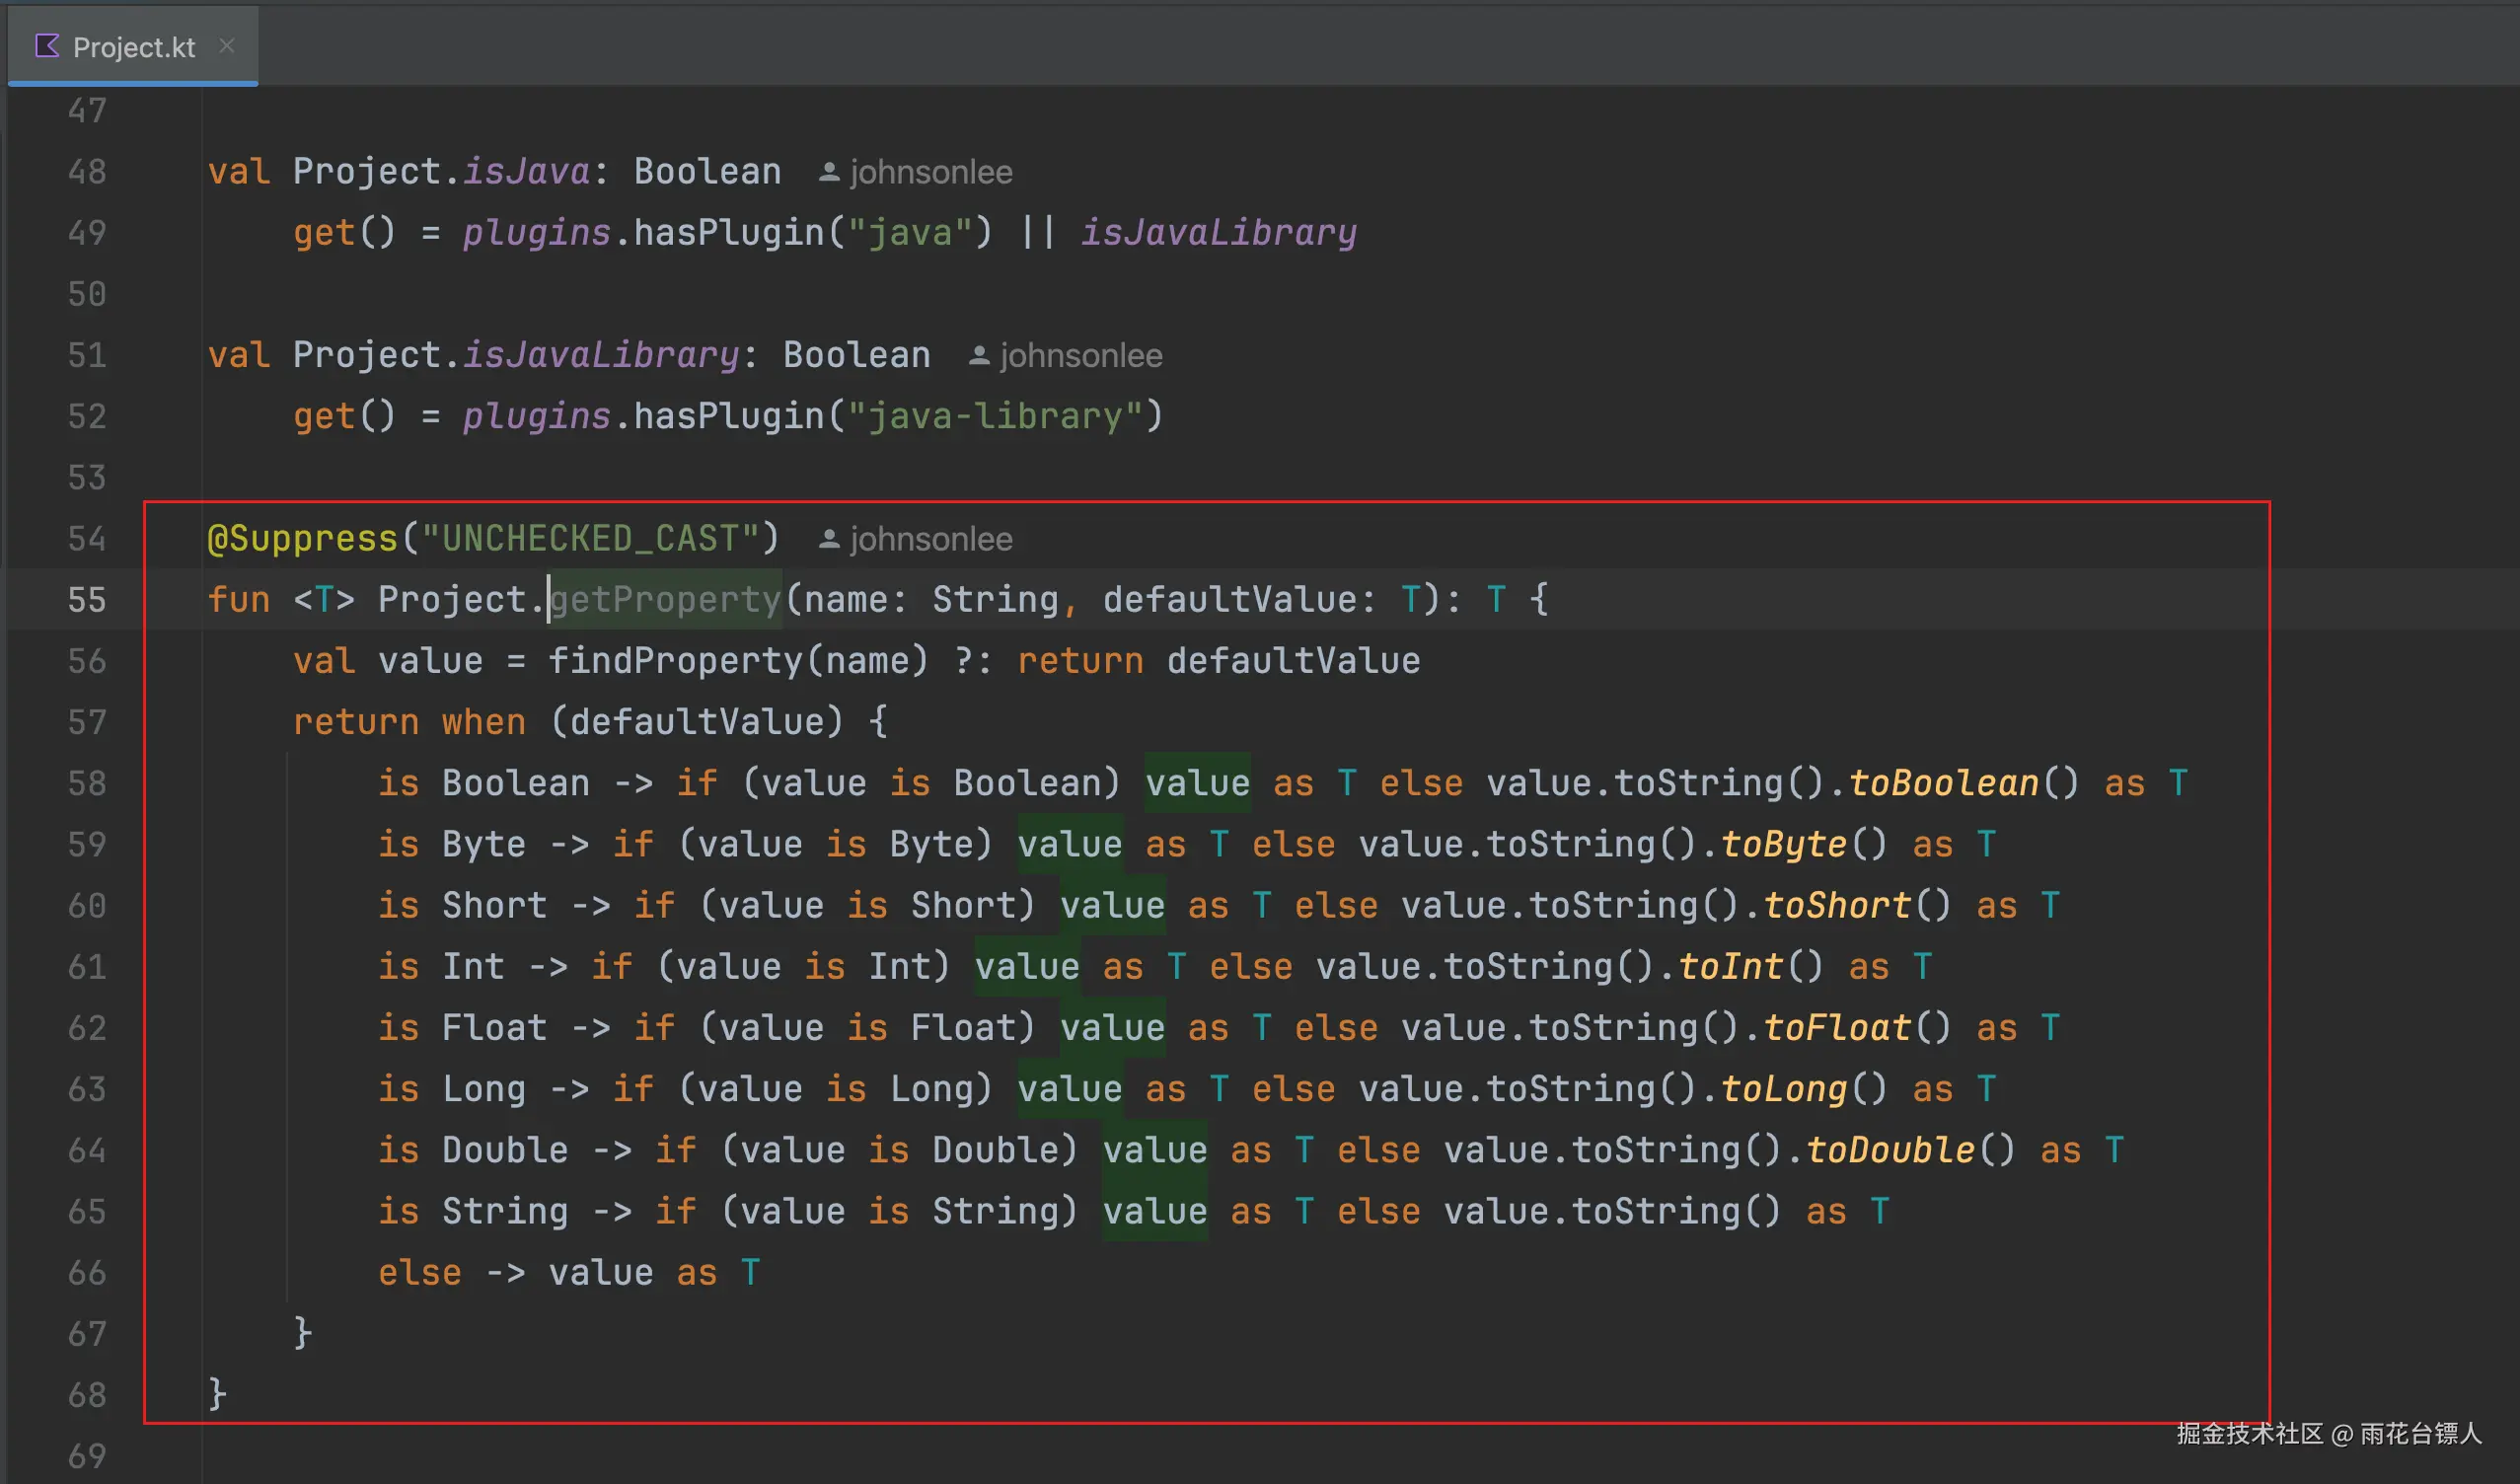The image size is (2520, 1484).
Task: Click the author icon beside isJava declaration
Action: (x=828, y=173)
